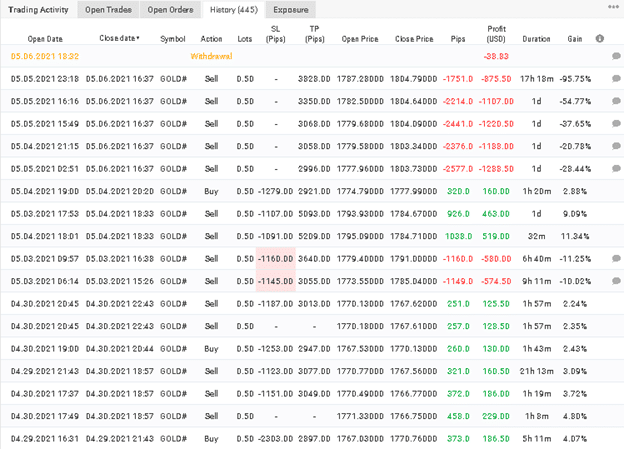Screen dimensions: 624x449
Task: Sort table by SL (Pips) header
Action: pos(275,34)
